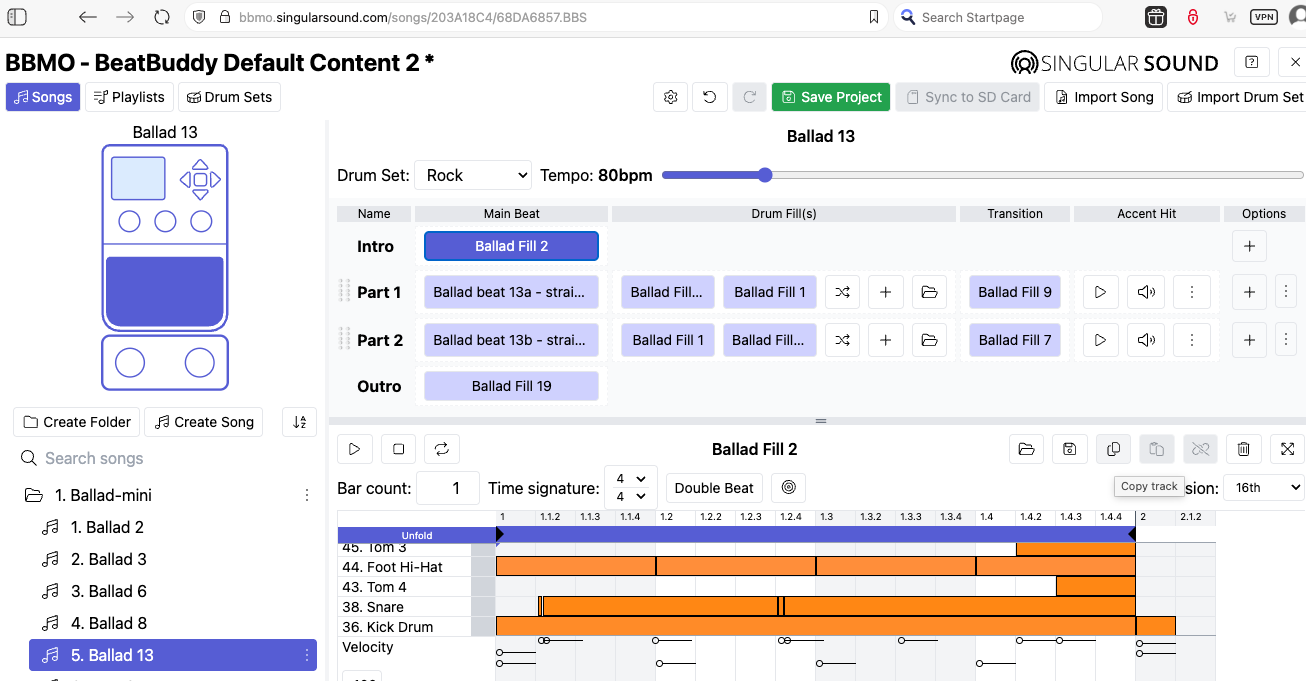This screenshot has height=681, width=1306.
Task: Open a track file in the editor
Action: [1026, 449]
